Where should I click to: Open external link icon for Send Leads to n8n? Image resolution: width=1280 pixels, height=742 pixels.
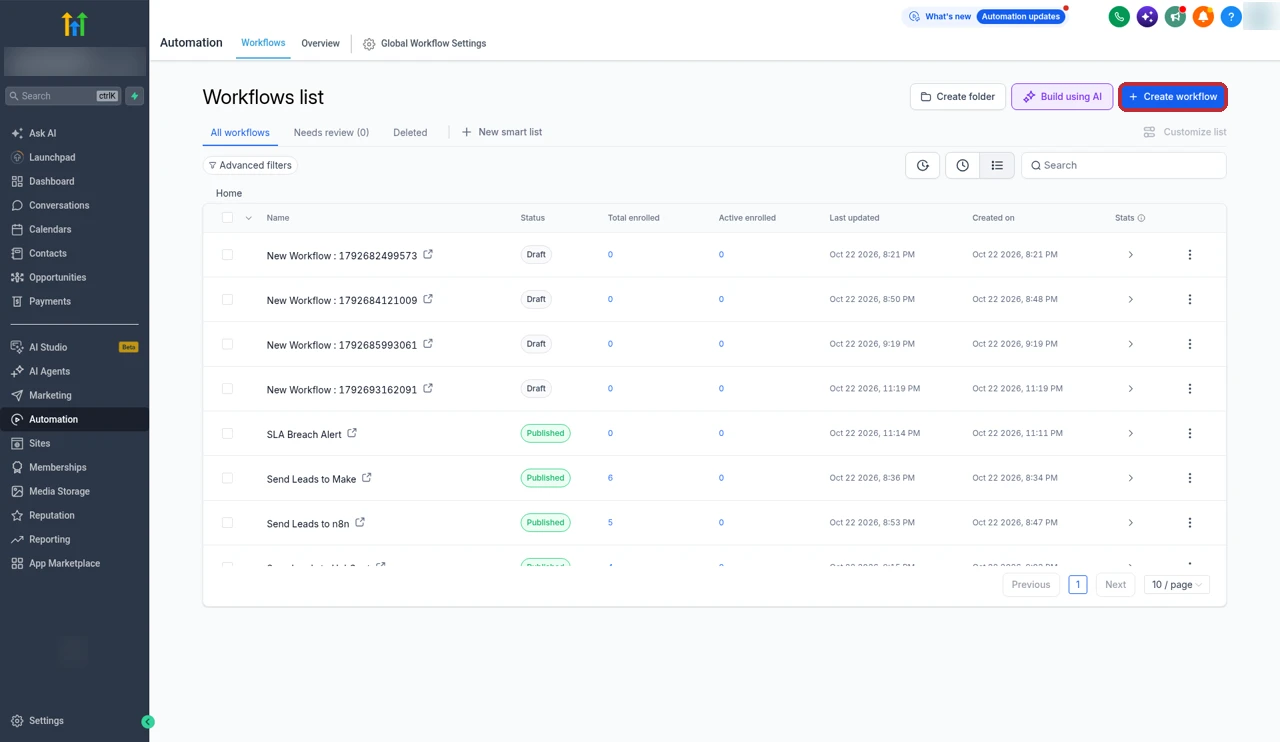pyautogui.click(x=360, y=523)
